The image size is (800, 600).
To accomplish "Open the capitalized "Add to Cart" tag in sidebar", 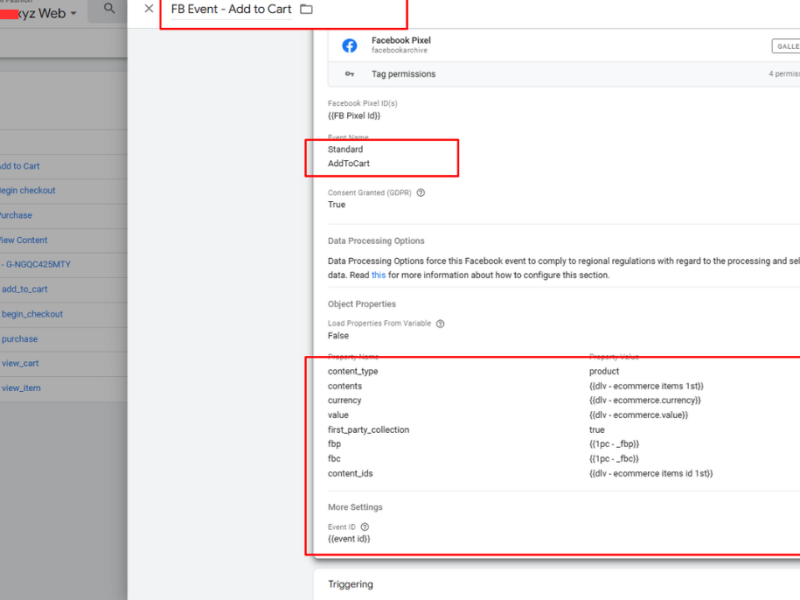I will point(20,166).
